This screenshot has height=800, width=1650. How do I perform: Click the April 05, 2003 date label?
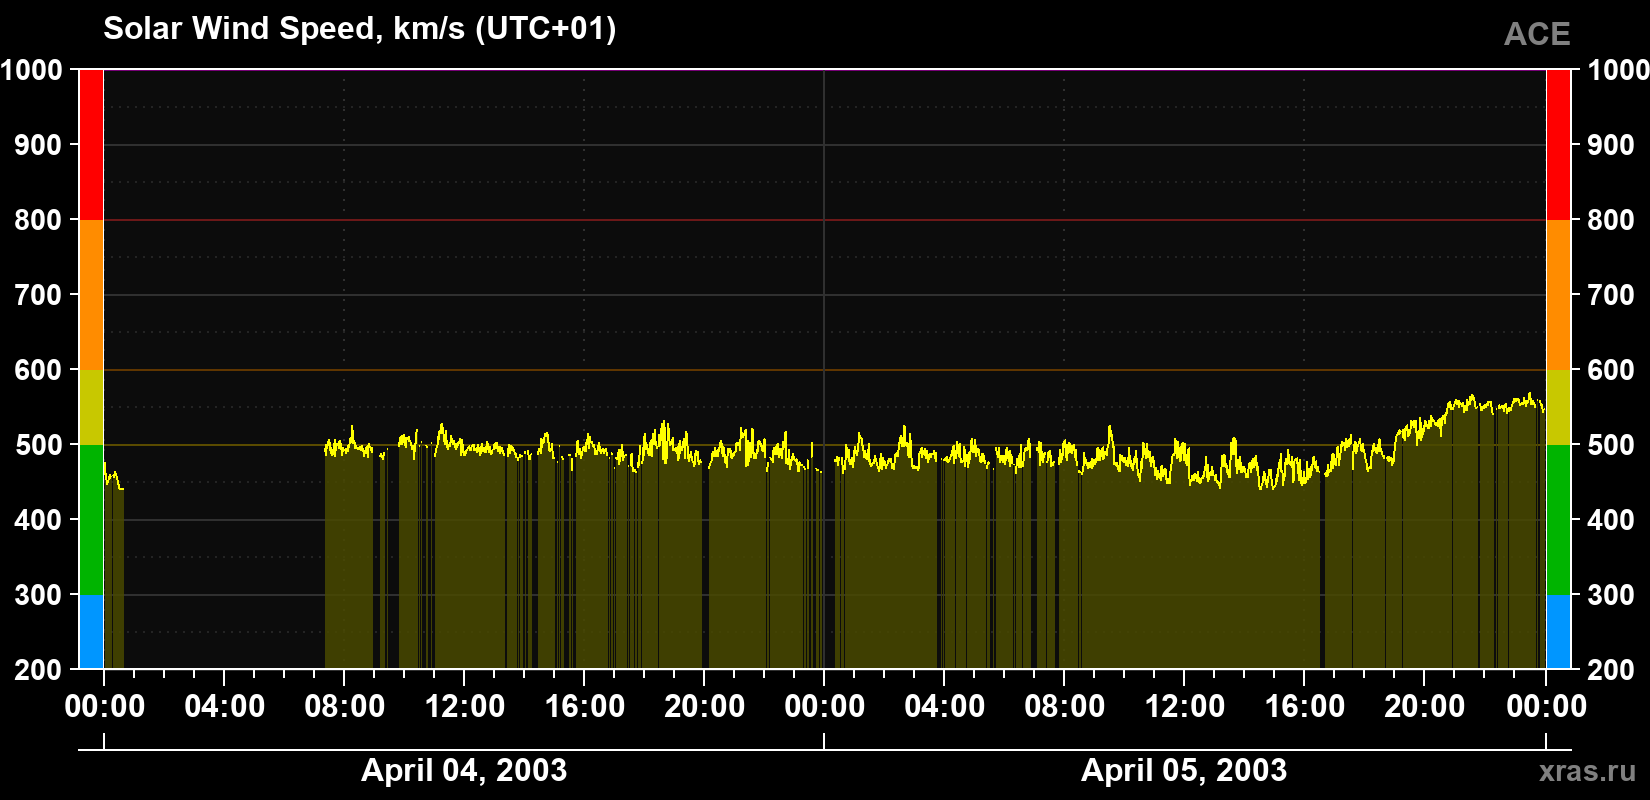pos(1184,770)
